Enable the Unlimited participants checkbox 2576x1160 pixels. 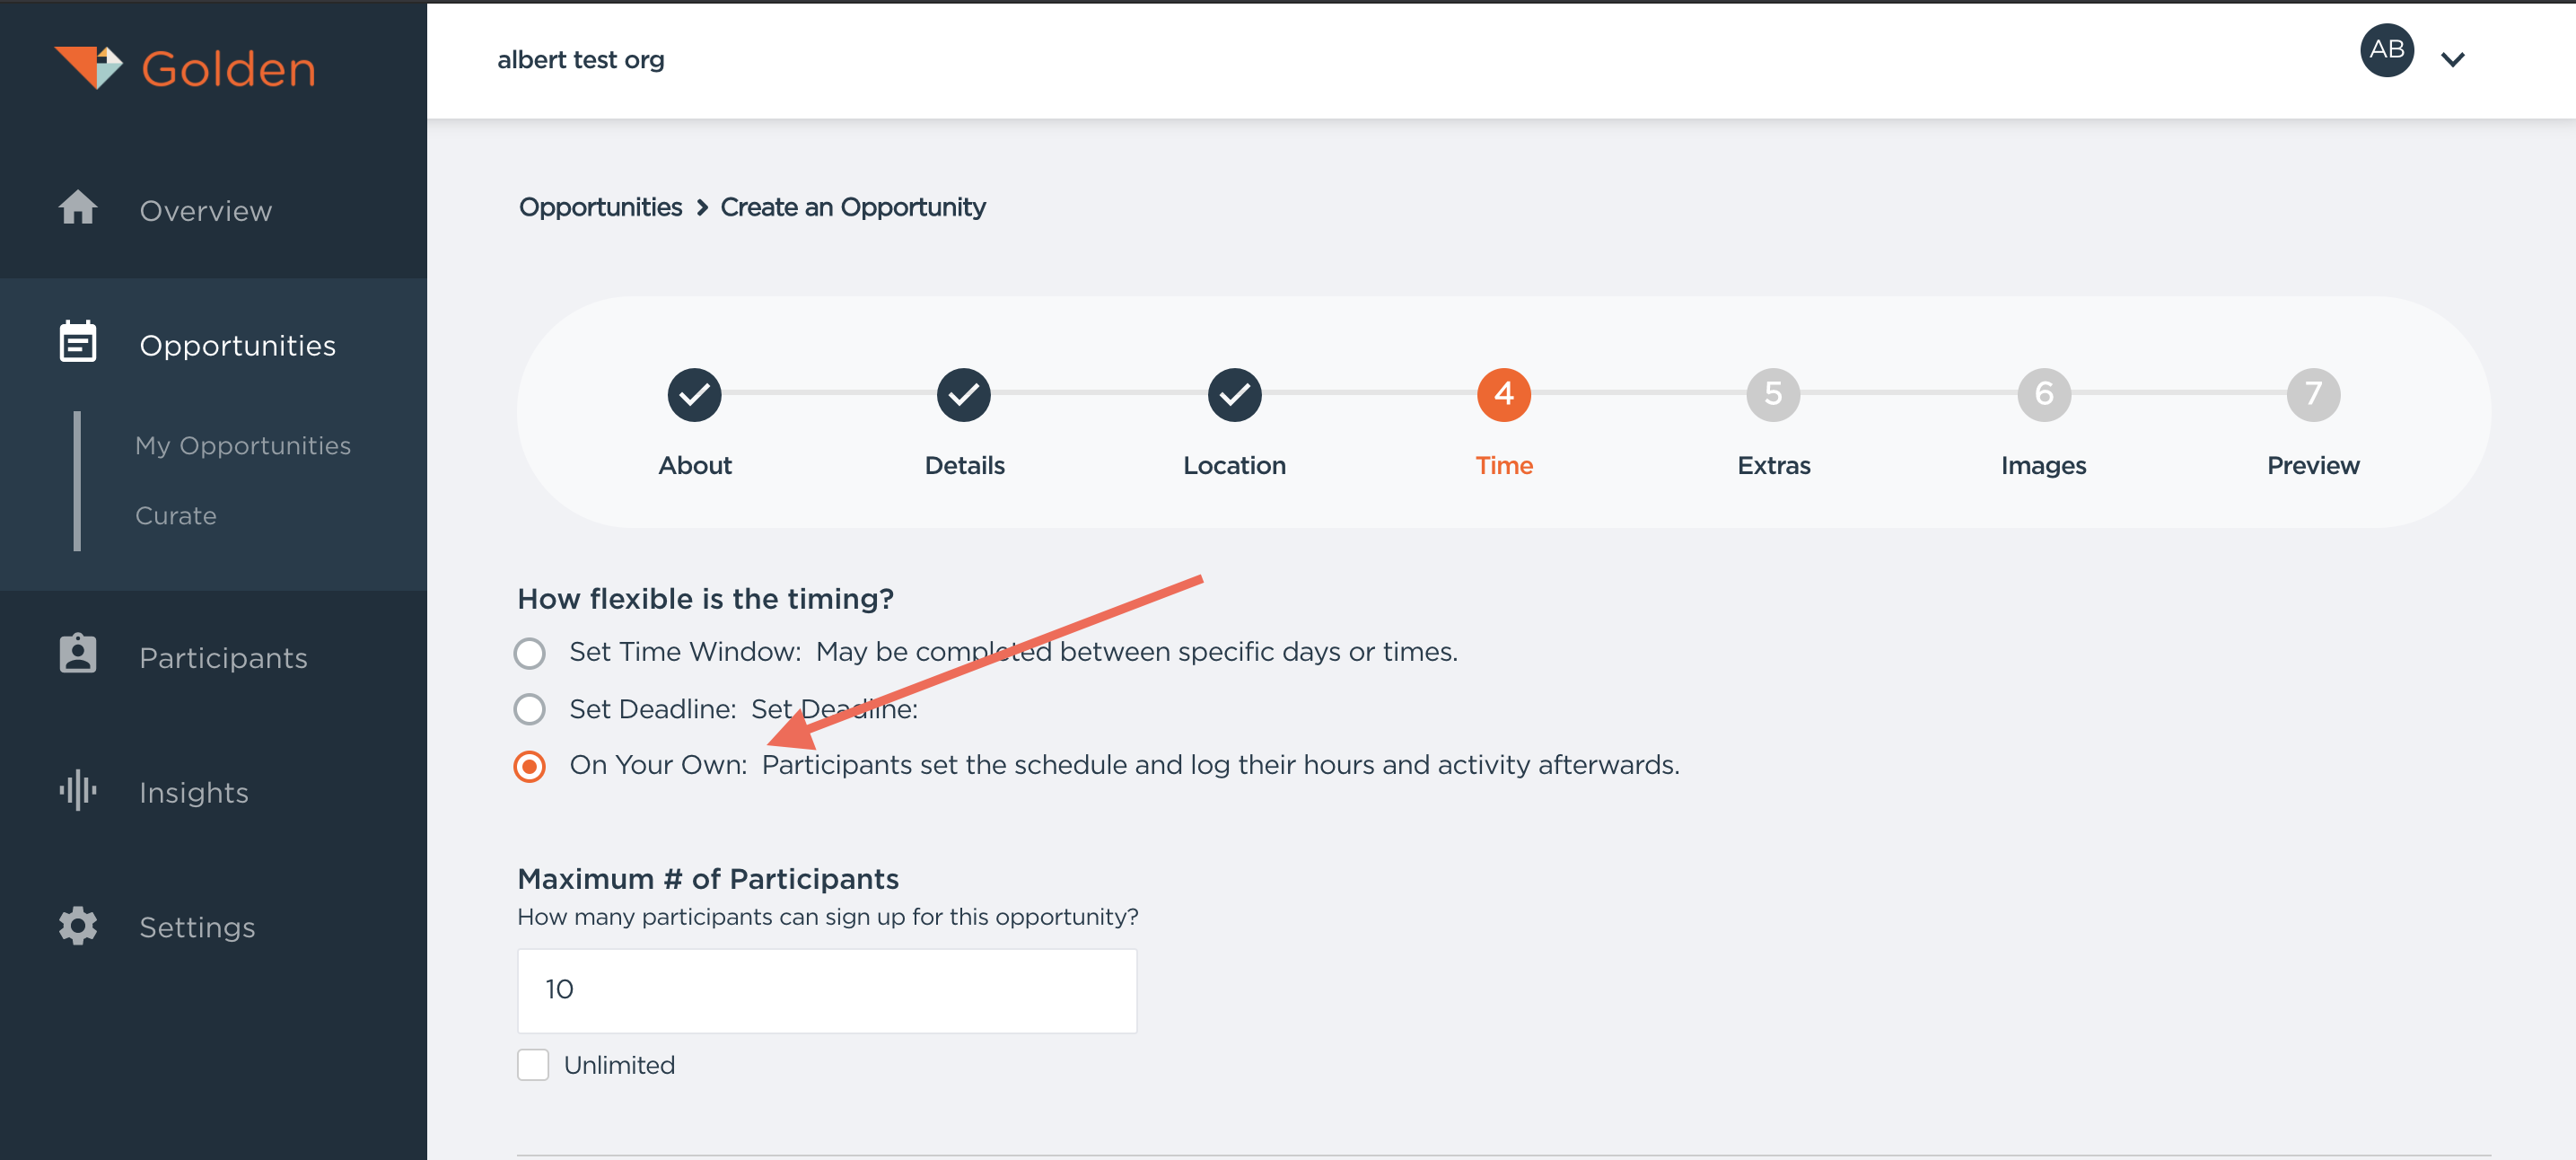pos(533,1065)
